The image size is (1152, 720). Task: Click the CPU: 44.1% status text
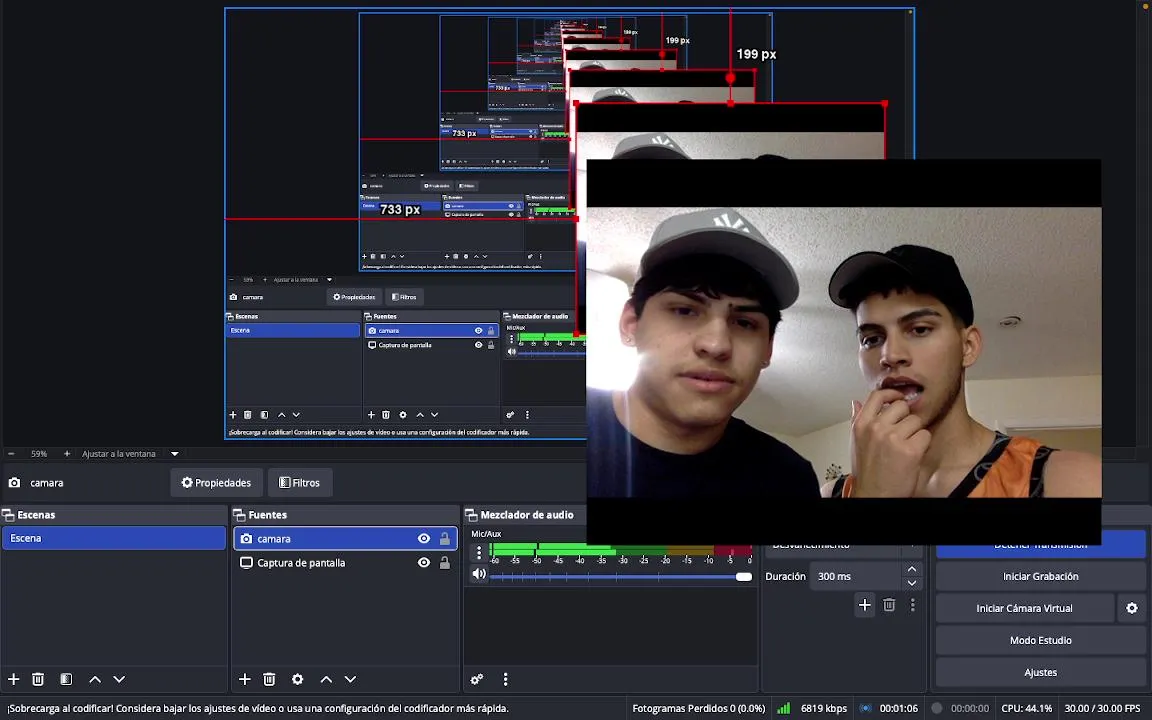point(1026,708)
